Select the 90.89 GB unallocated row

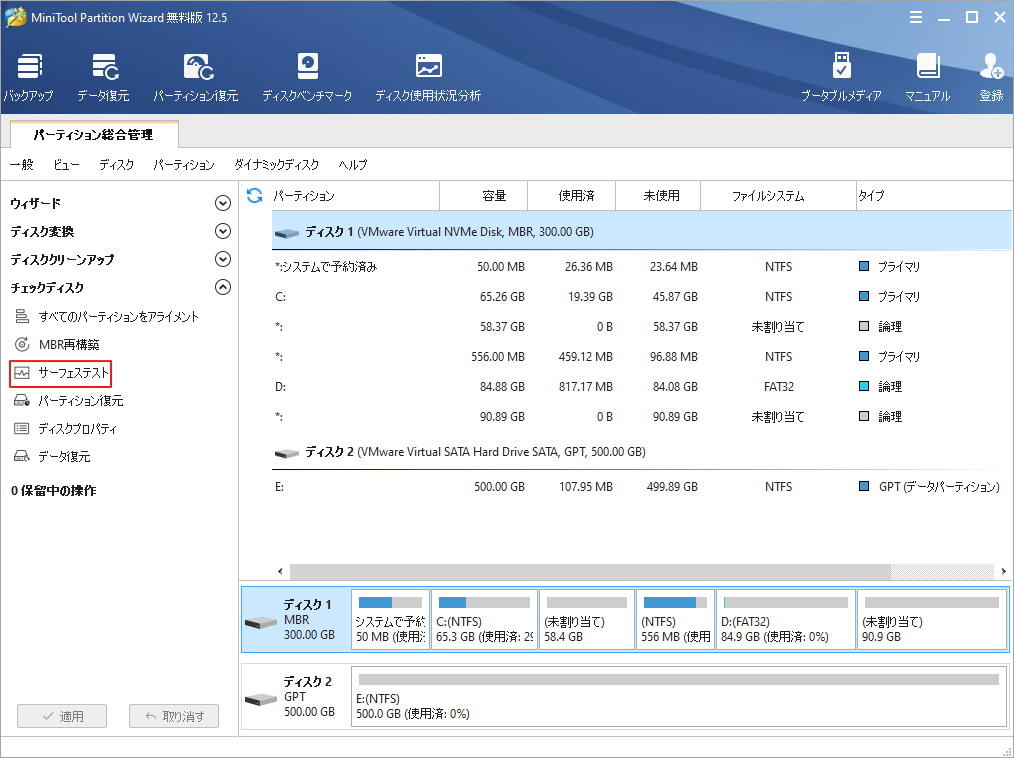tap(642, 417)
